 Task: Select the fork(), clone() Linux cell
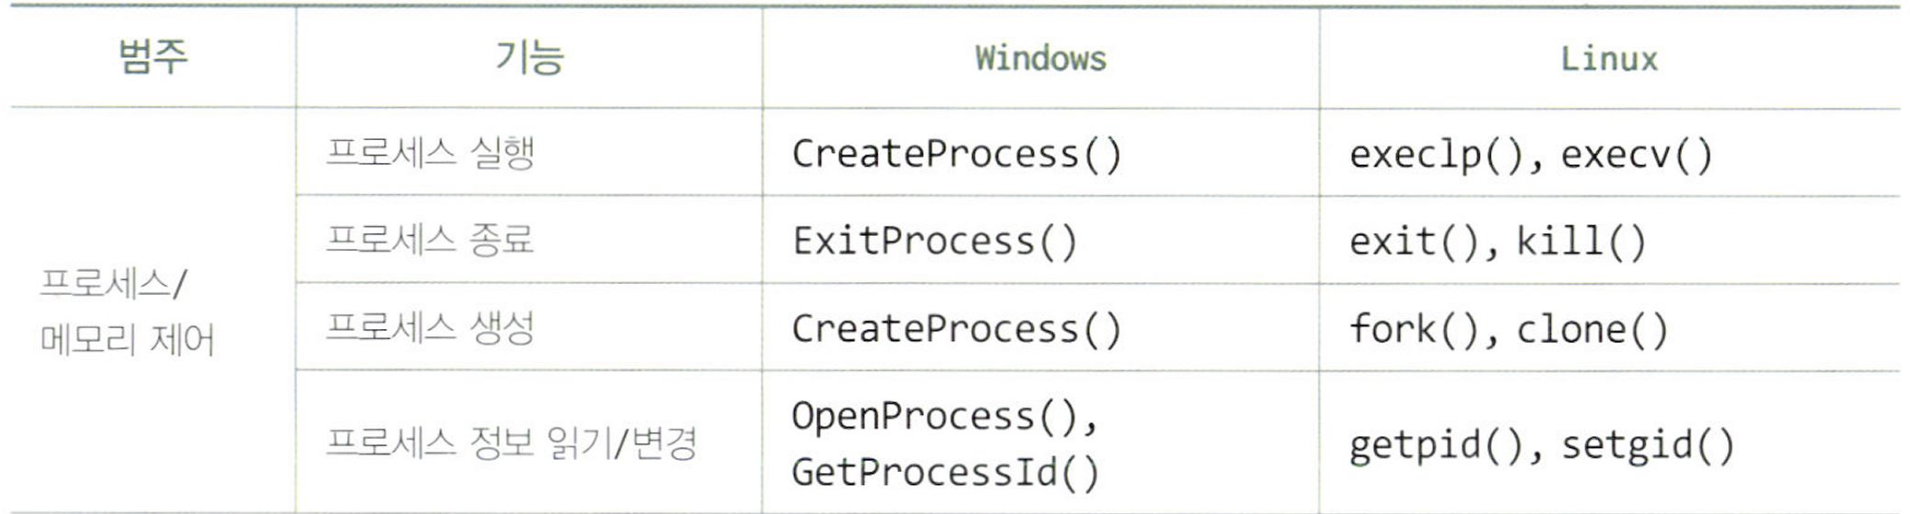coord(1508,329)
